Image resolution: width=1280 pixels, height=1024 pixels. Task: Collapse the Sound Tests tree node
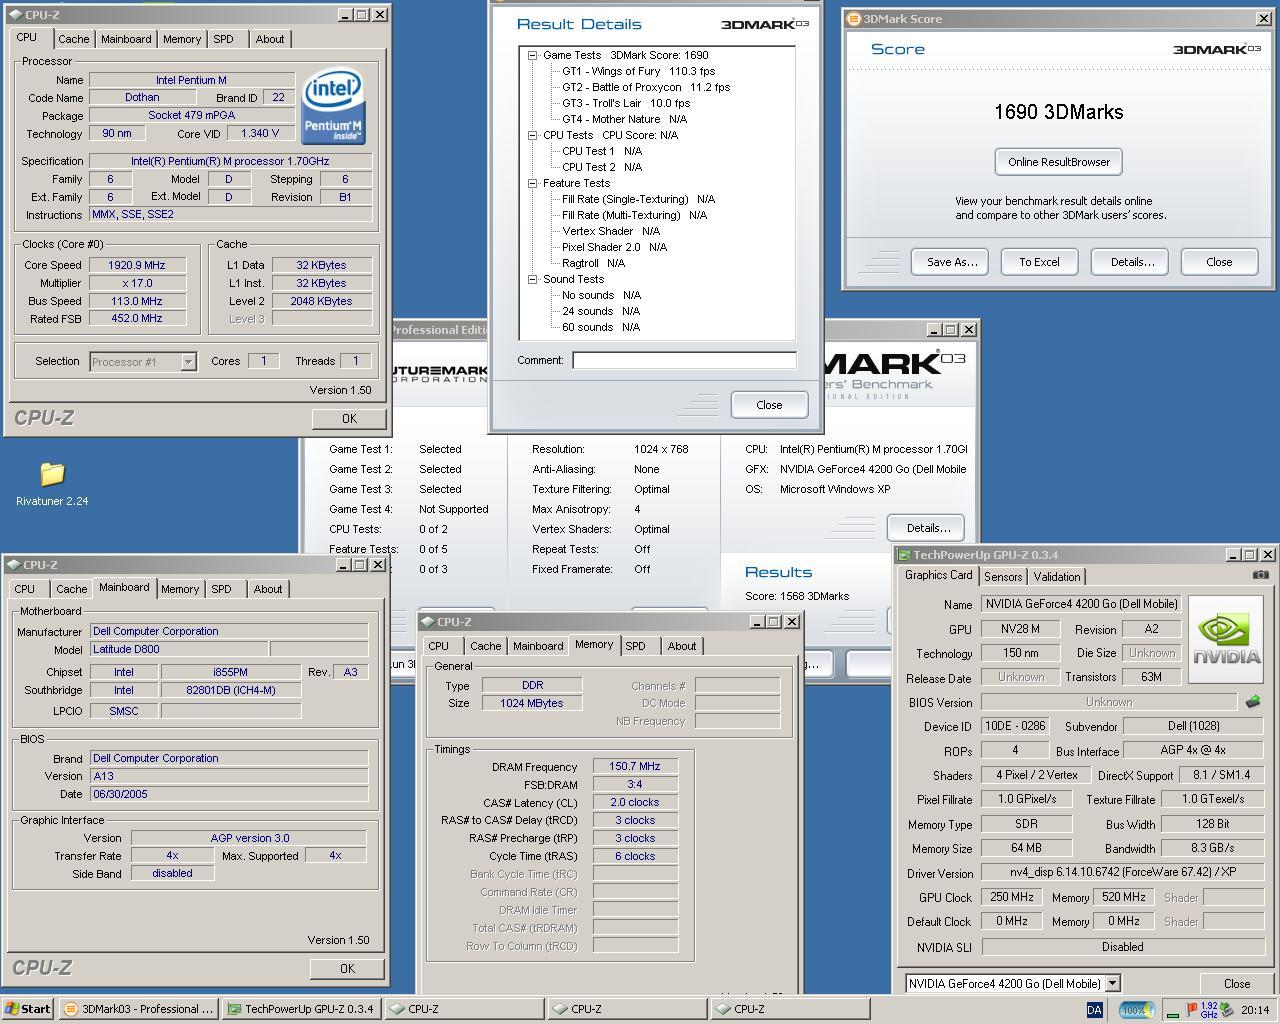pyautogui.click(x=533, y=279)
